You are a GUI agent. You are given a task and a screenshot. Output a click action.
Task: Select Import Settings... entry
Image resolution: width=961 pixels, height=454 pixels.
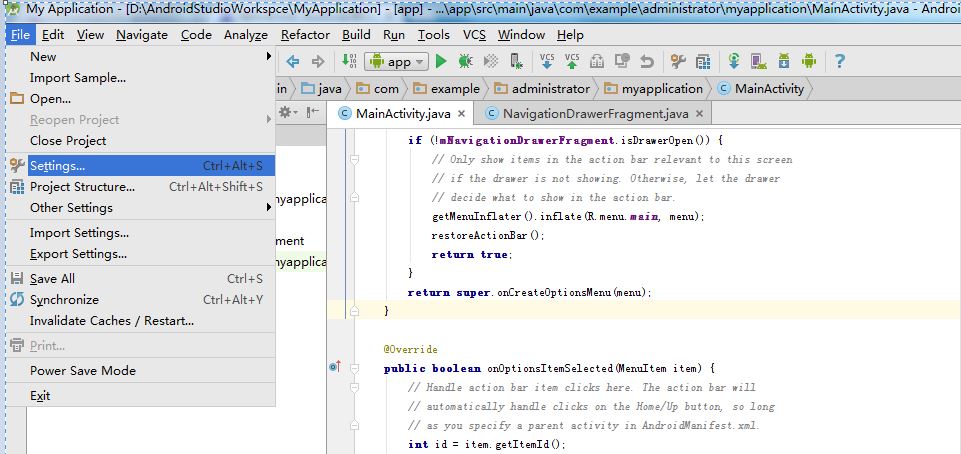[x=140, y=233]
